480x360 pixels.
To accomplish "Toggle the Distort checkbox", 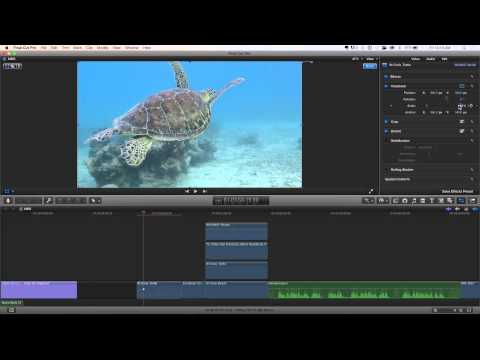I will pyautogui.click(x=386, y=131).
